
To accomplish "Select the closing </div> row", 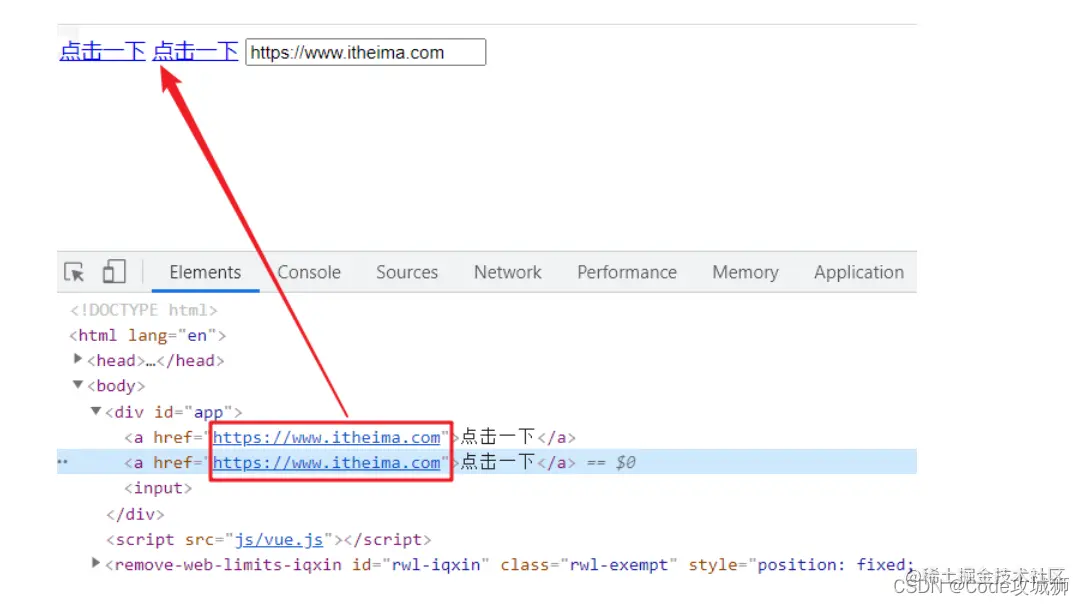I will pos(135,514).
